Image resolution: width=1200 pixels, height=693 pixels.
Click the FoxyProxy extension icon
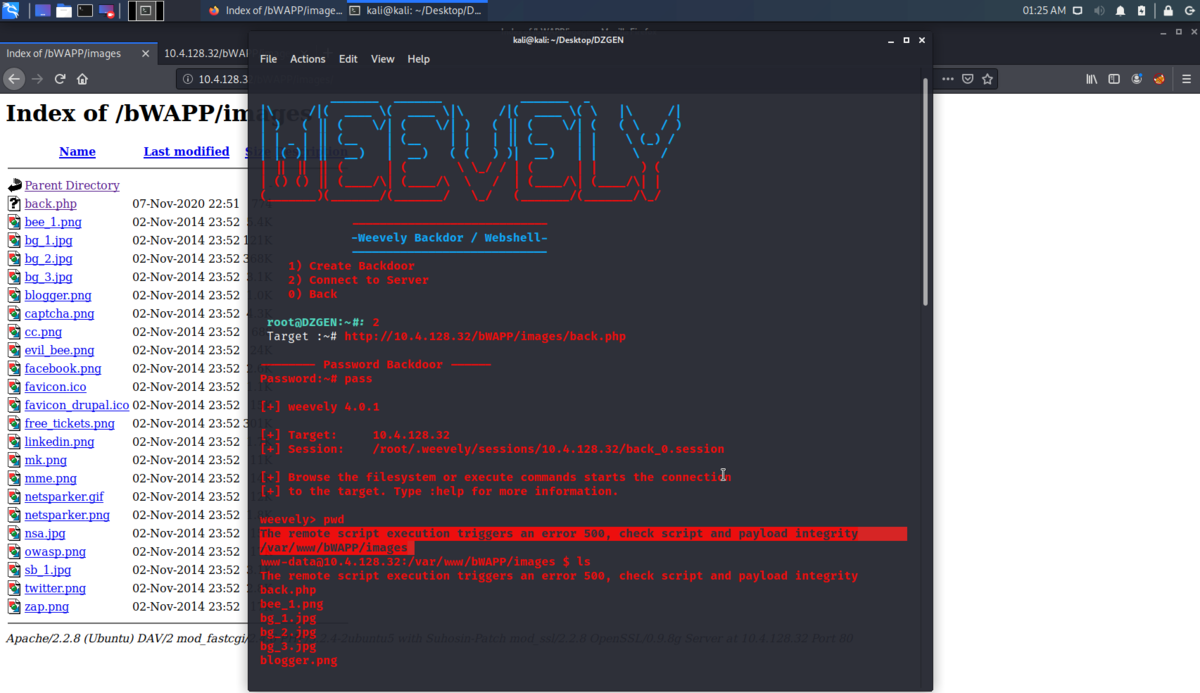pos(1160,79)
